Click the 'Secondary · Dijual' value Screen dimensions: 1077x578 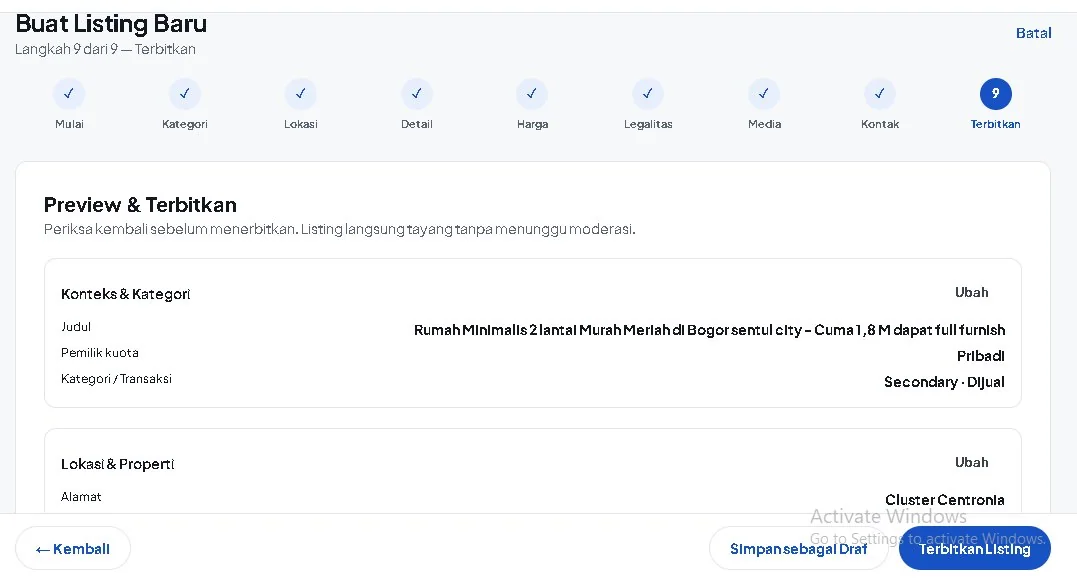[944, 382]
